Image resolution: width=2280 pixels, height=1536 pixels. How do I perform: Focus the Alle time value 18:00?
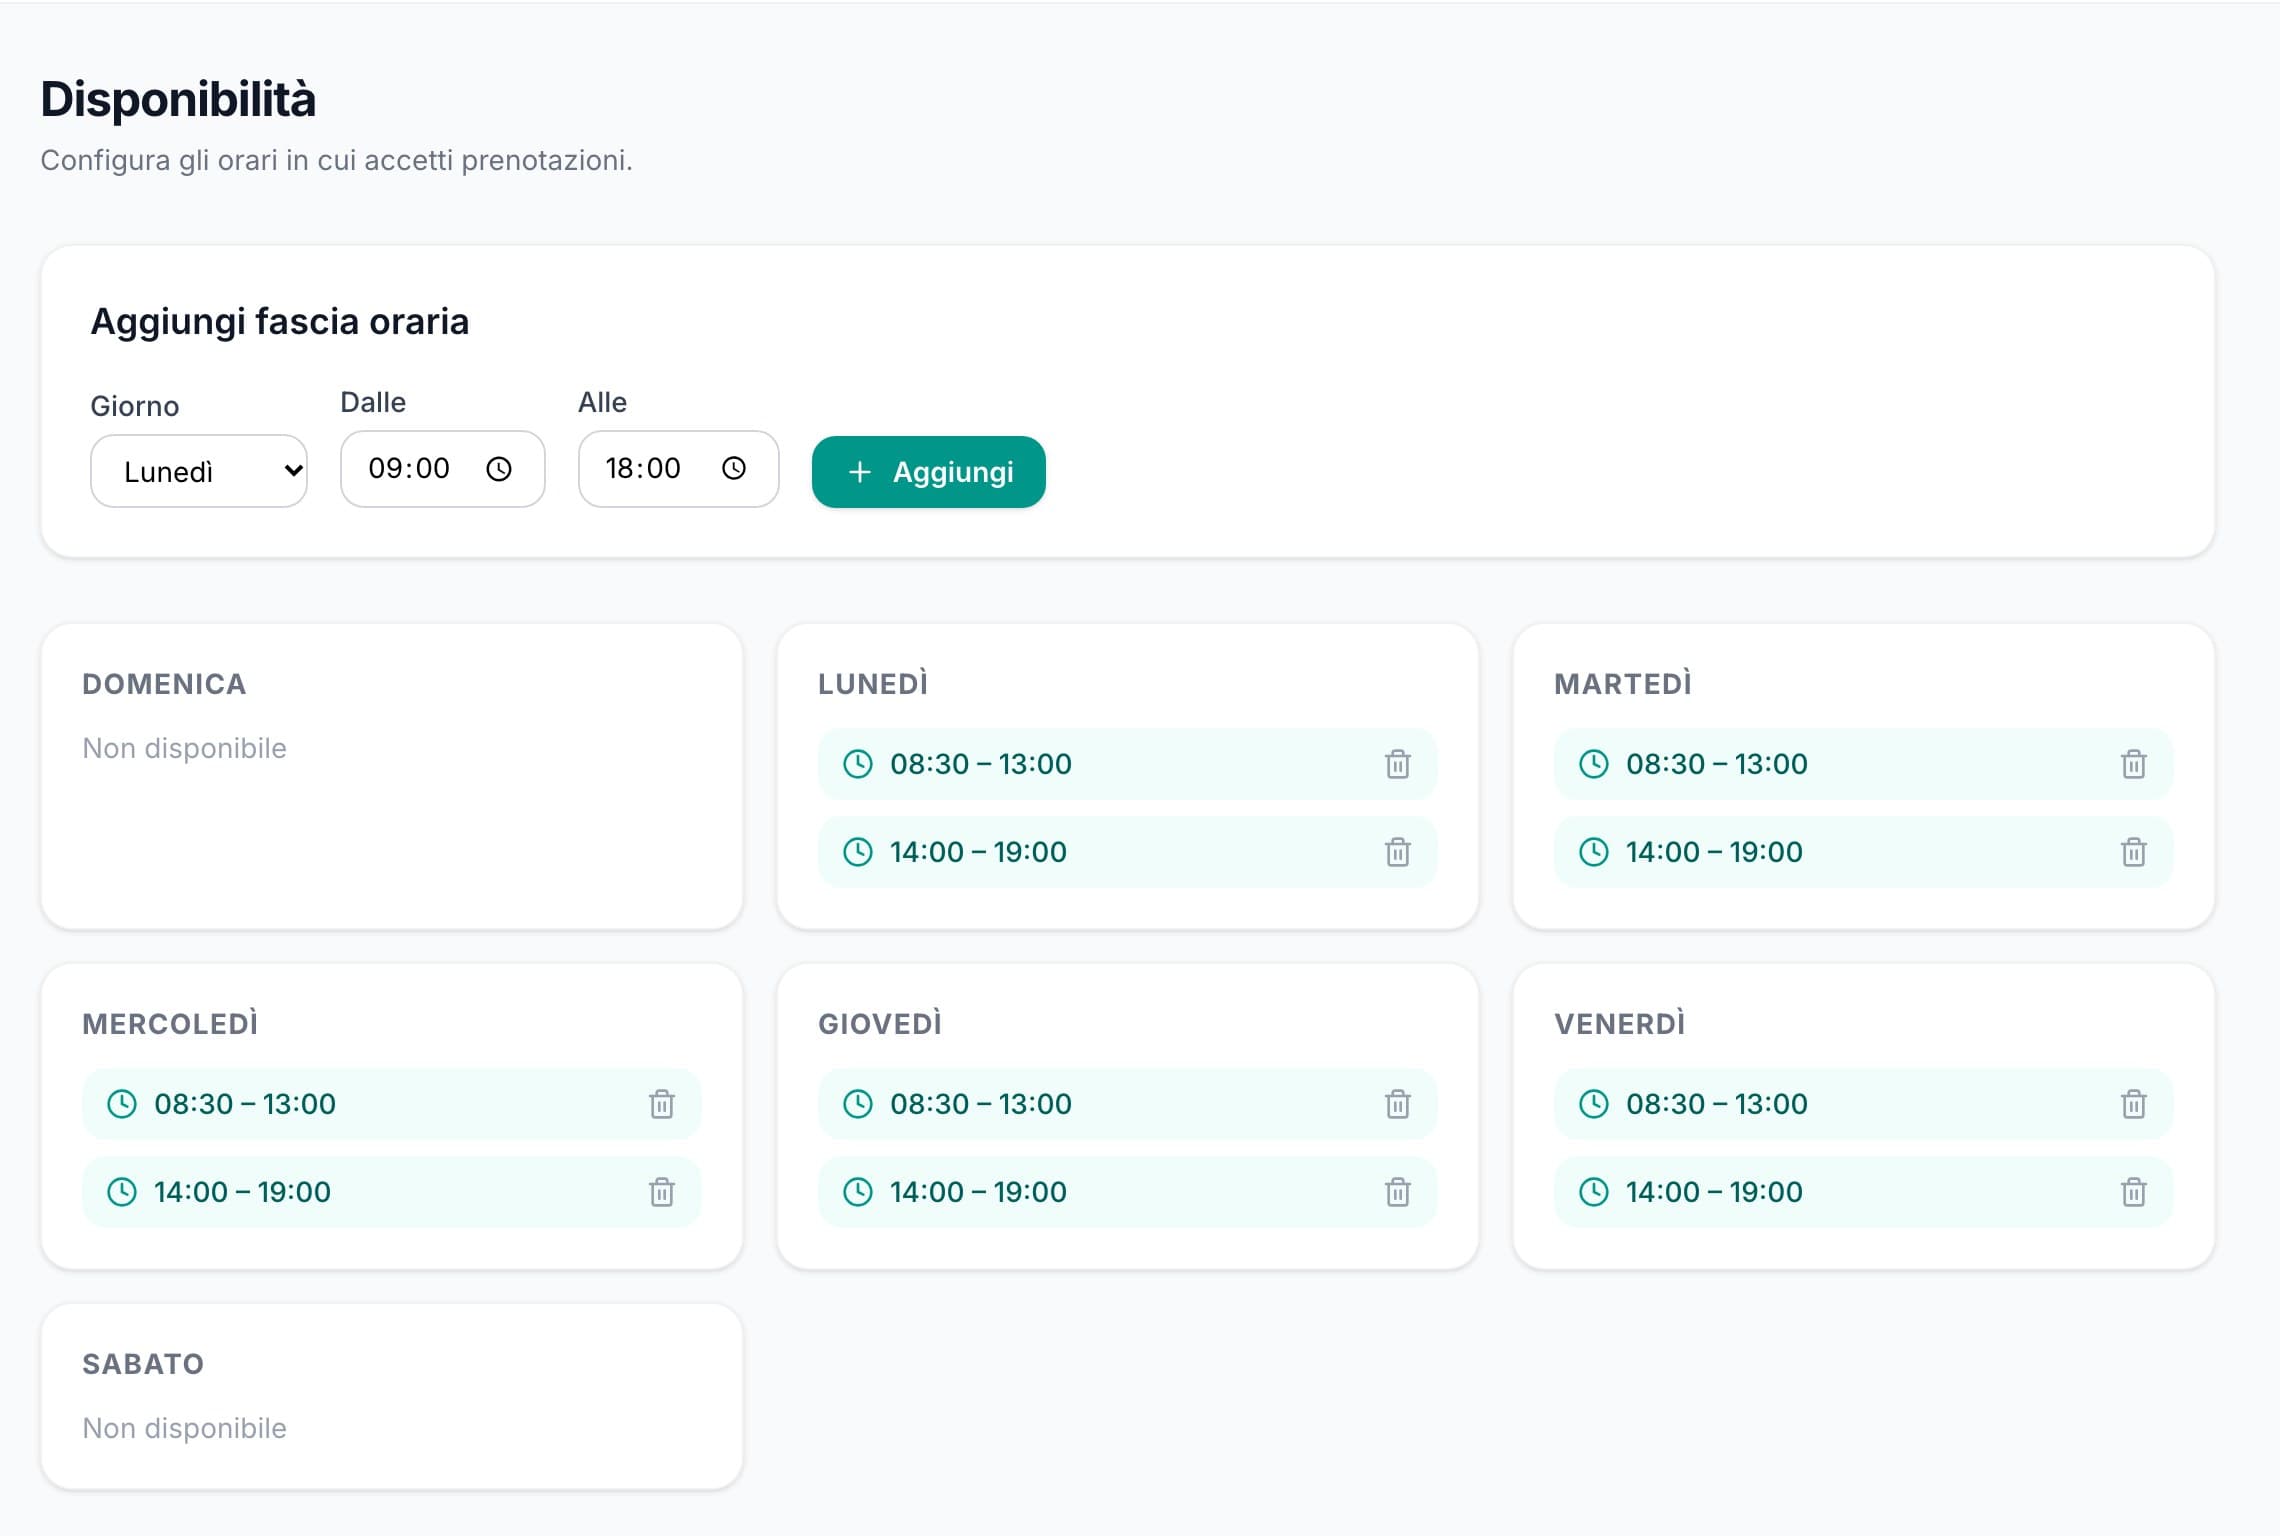coord(643,469)
